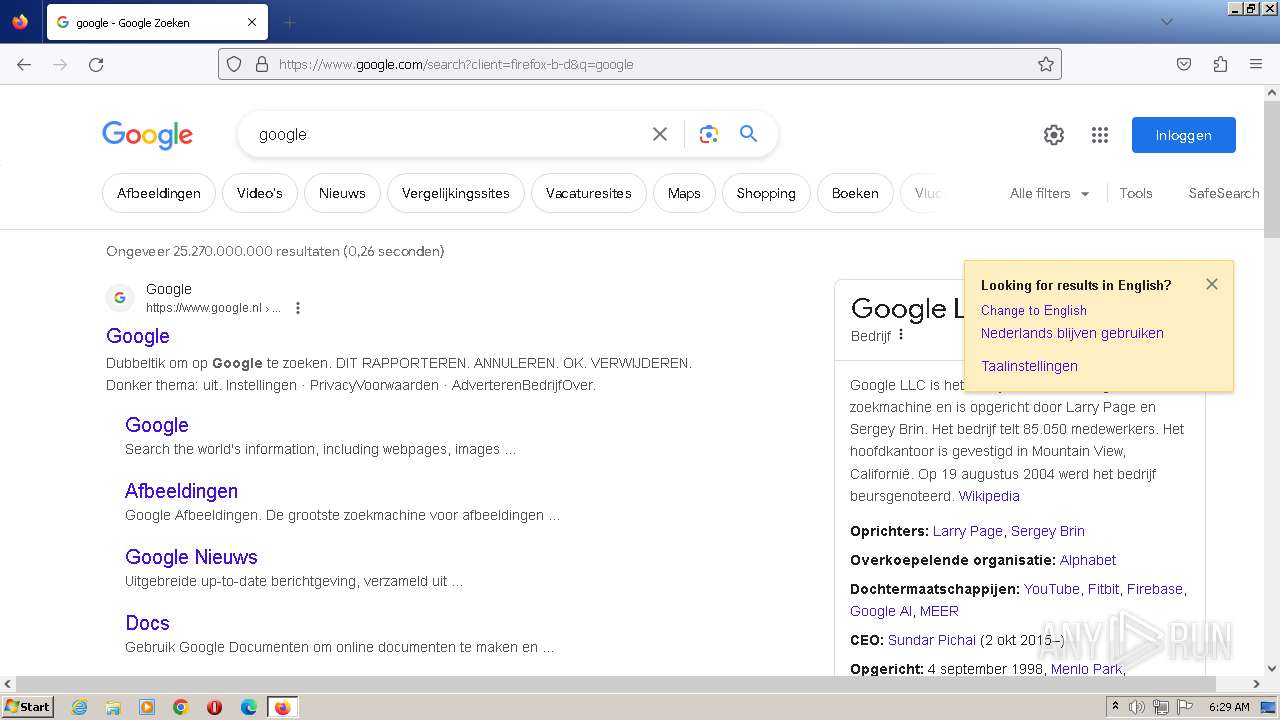
Task: Open the Alphabet link
Action: (1088, 560)
